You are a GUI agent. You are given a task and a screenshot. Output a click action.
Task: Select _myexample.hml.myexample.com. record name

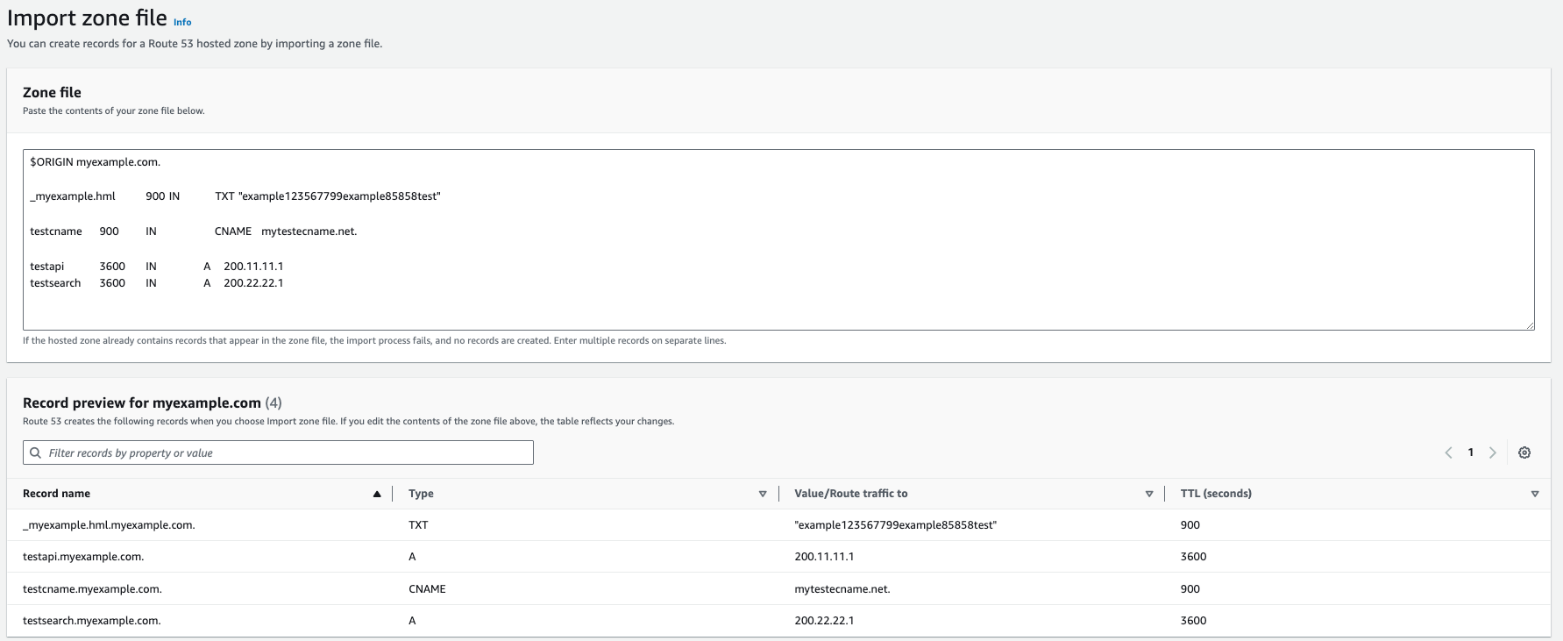[109, 525]
